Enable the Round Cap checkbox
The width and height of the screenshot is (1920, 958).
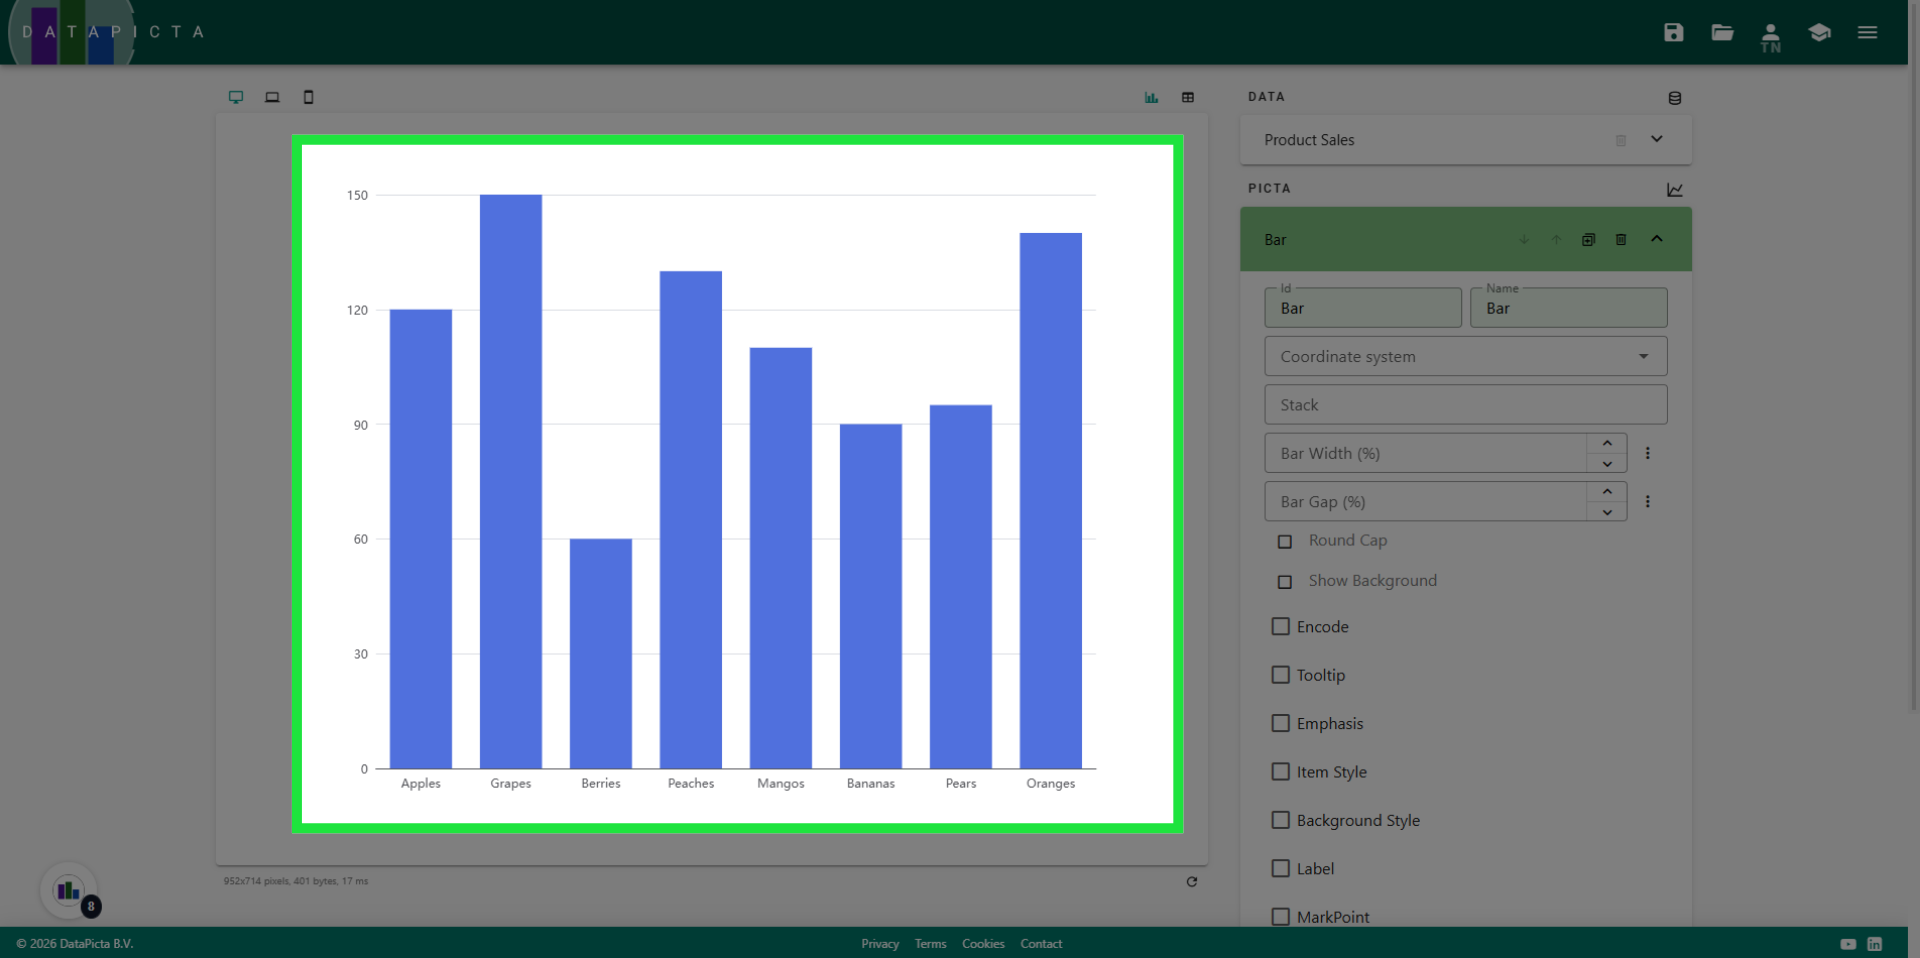(1285, 541)
